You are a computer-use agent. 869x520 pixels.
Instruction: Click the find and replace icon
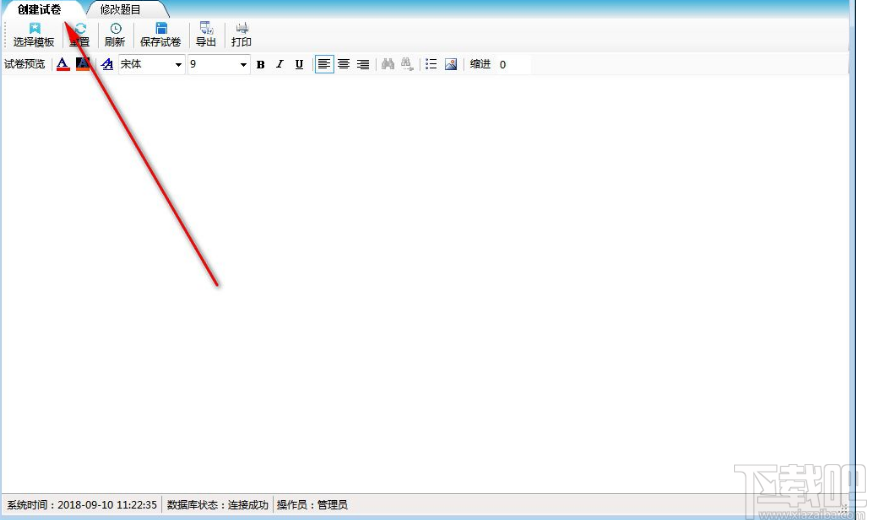pos(407,64)
